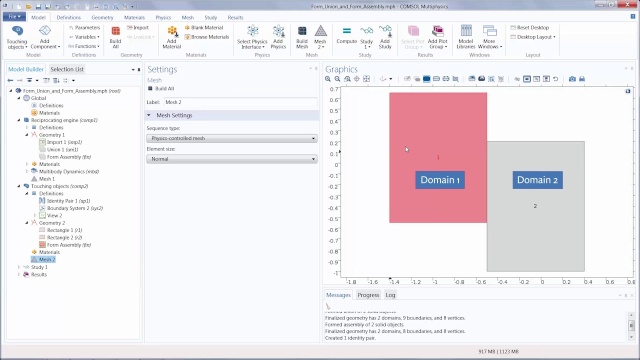Open the Desktop Layout dropdown
Screen dimensions: 640x360
click(x=533, y=37)
